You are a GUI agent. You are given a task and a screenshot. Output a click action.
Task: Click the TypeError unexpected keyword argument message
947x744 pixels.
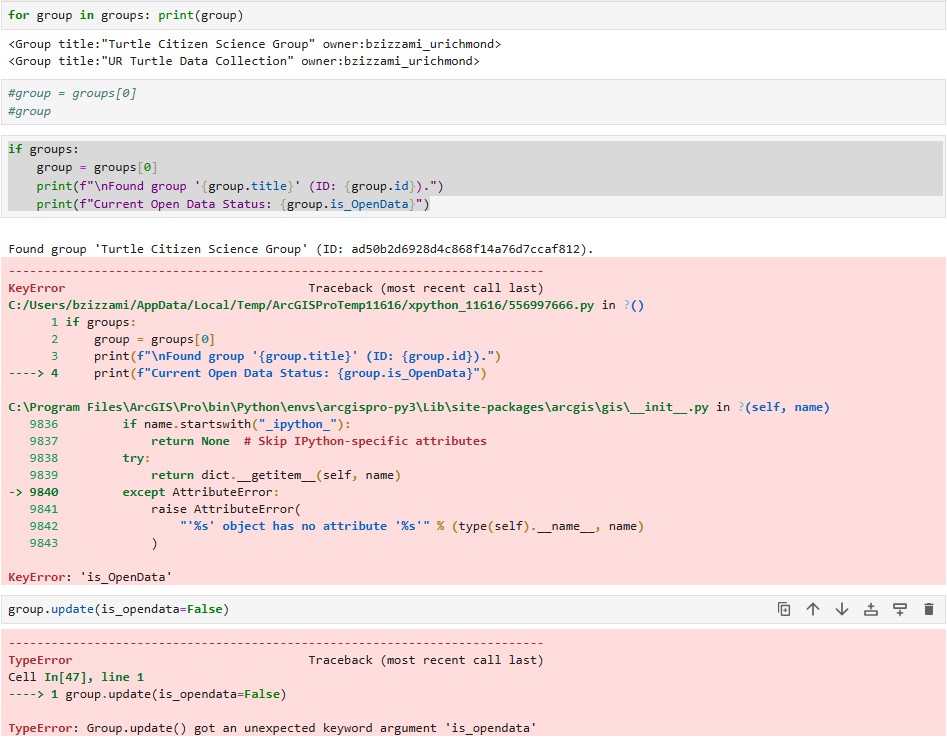271,728
